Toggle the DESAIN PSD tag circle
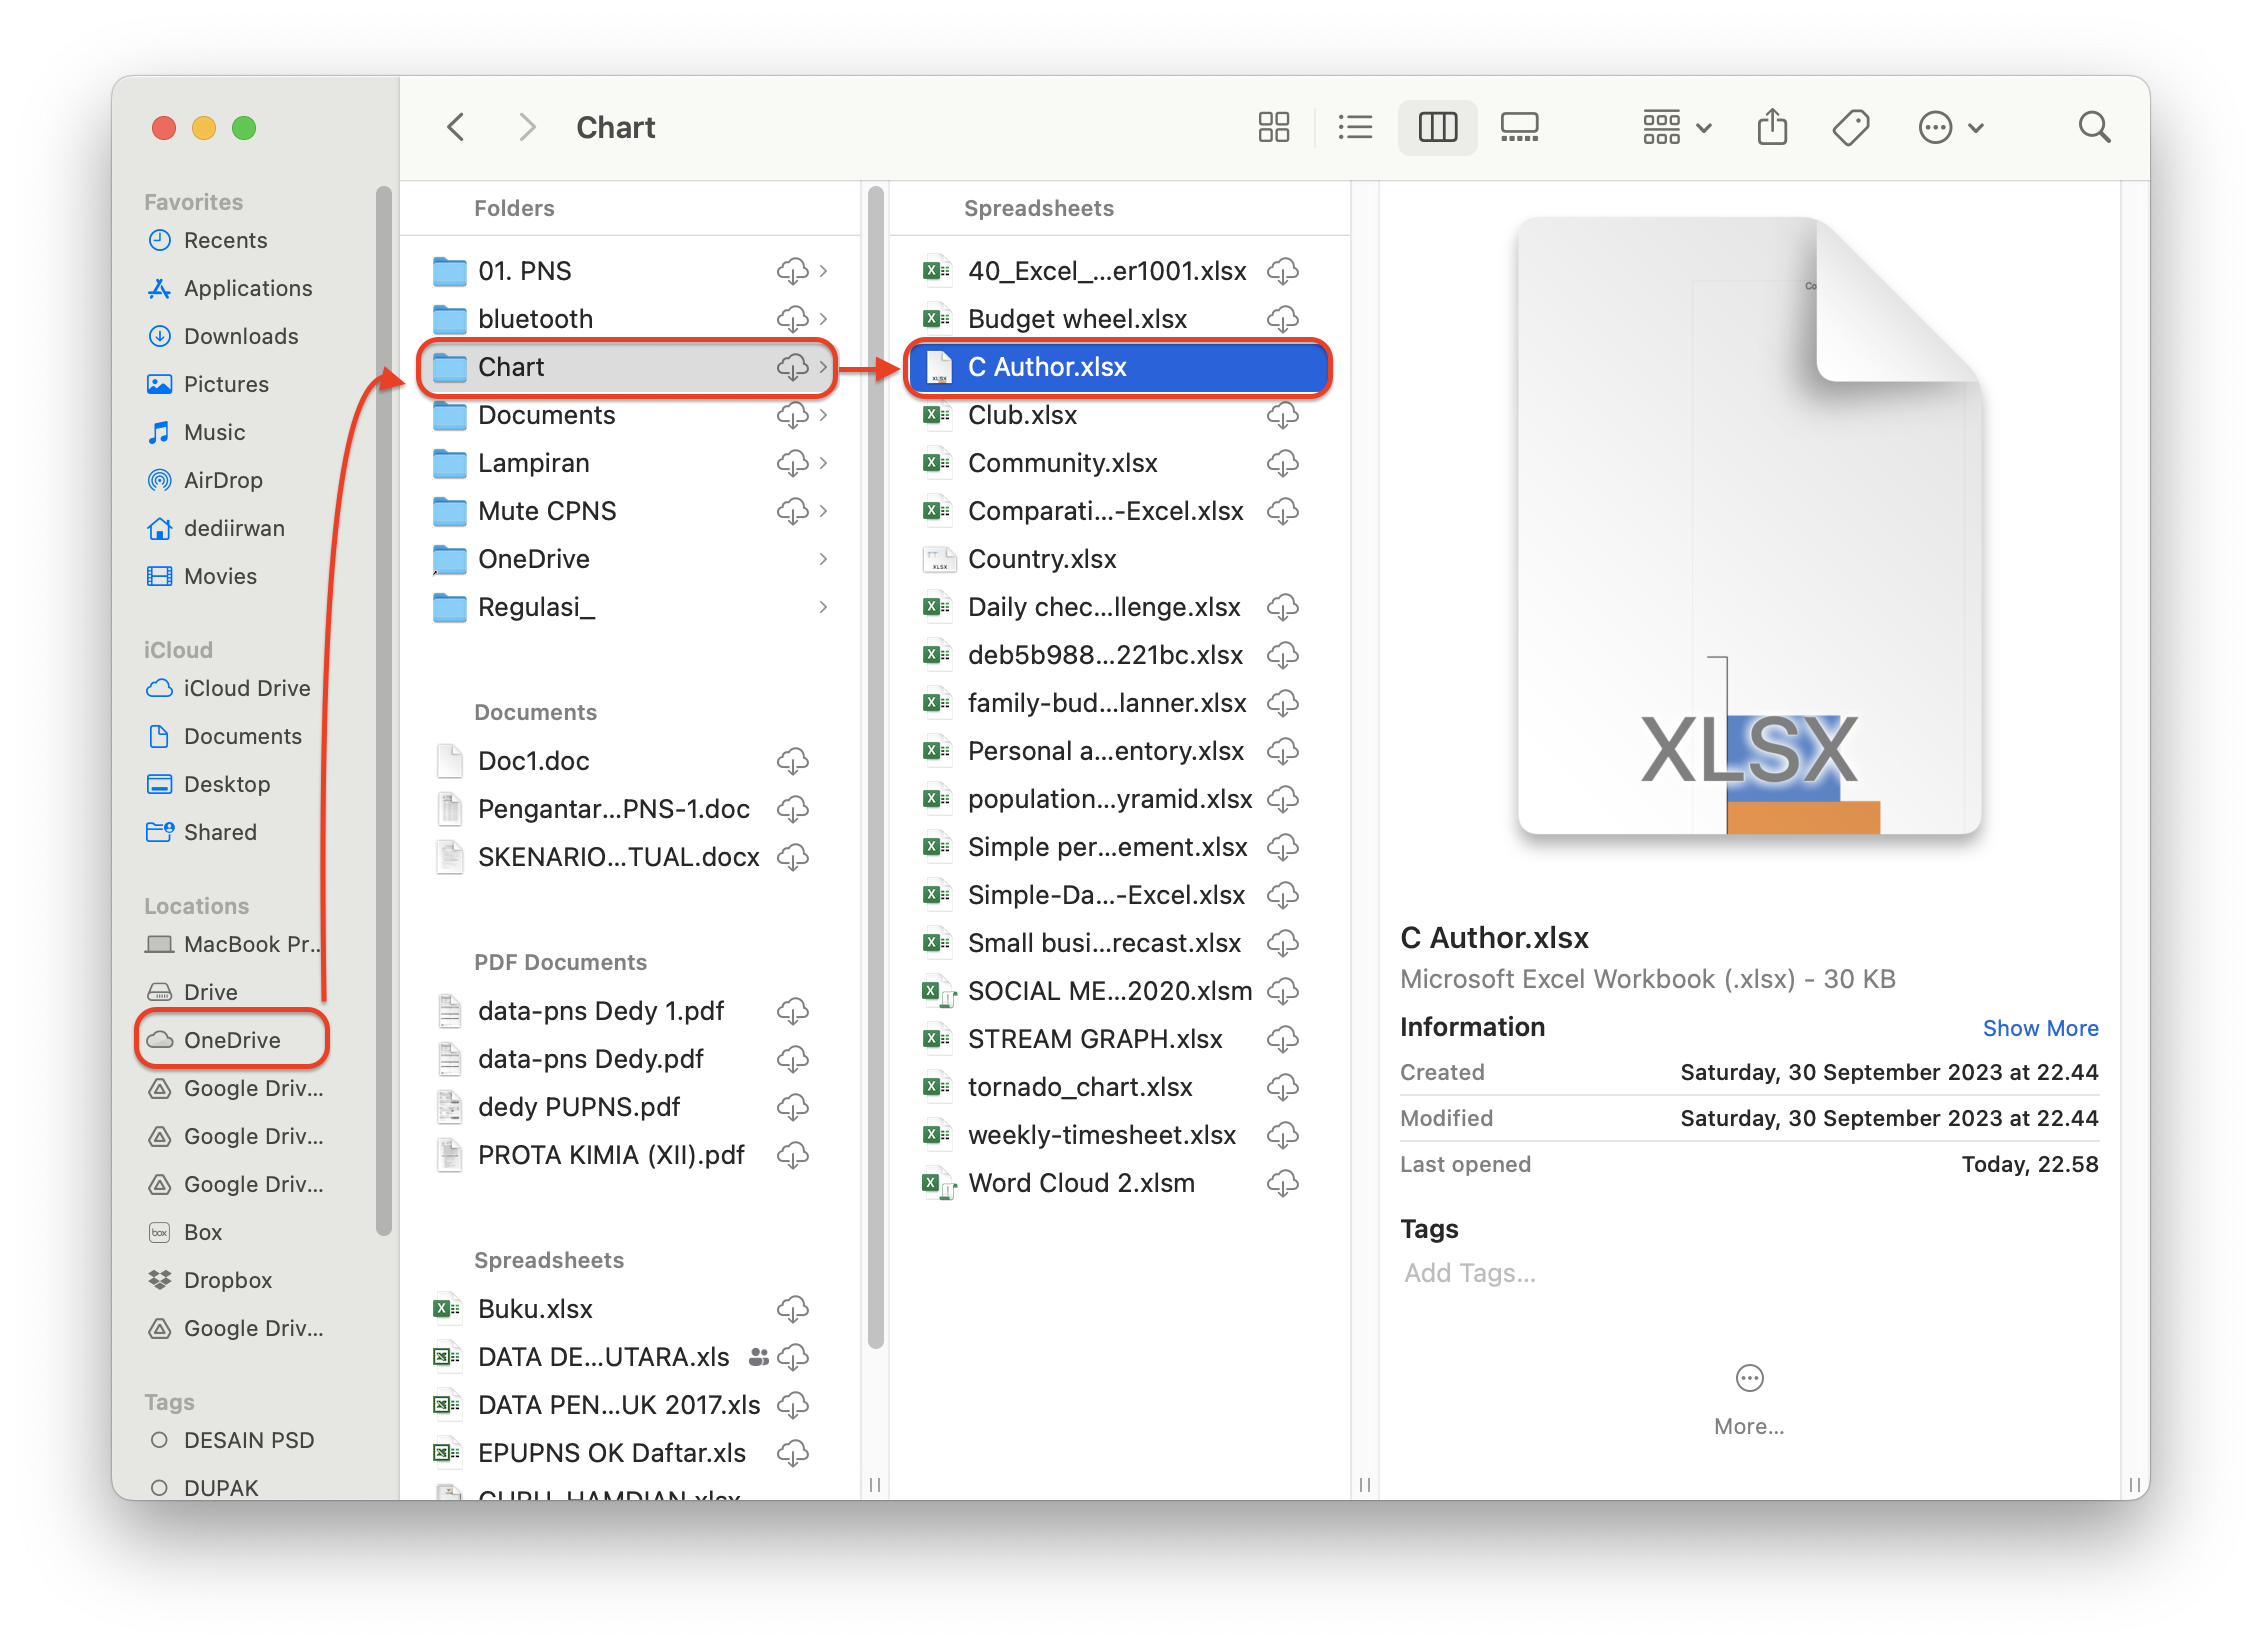Screen dimensions: 2262x1648 [x=158, y=1440]
